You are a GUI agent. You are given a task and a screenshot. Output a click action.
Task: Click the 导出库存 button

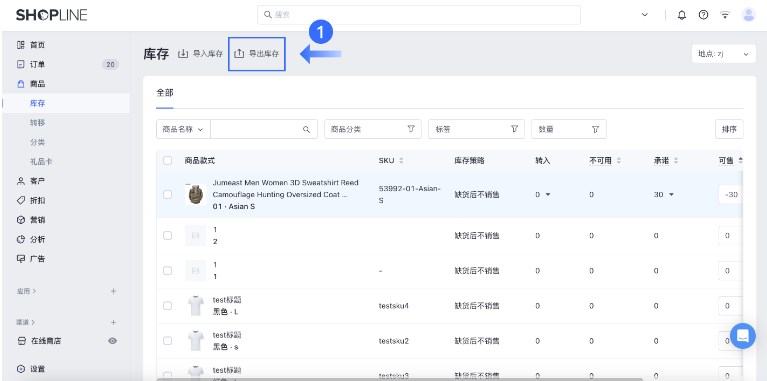[x=257, y=54]
